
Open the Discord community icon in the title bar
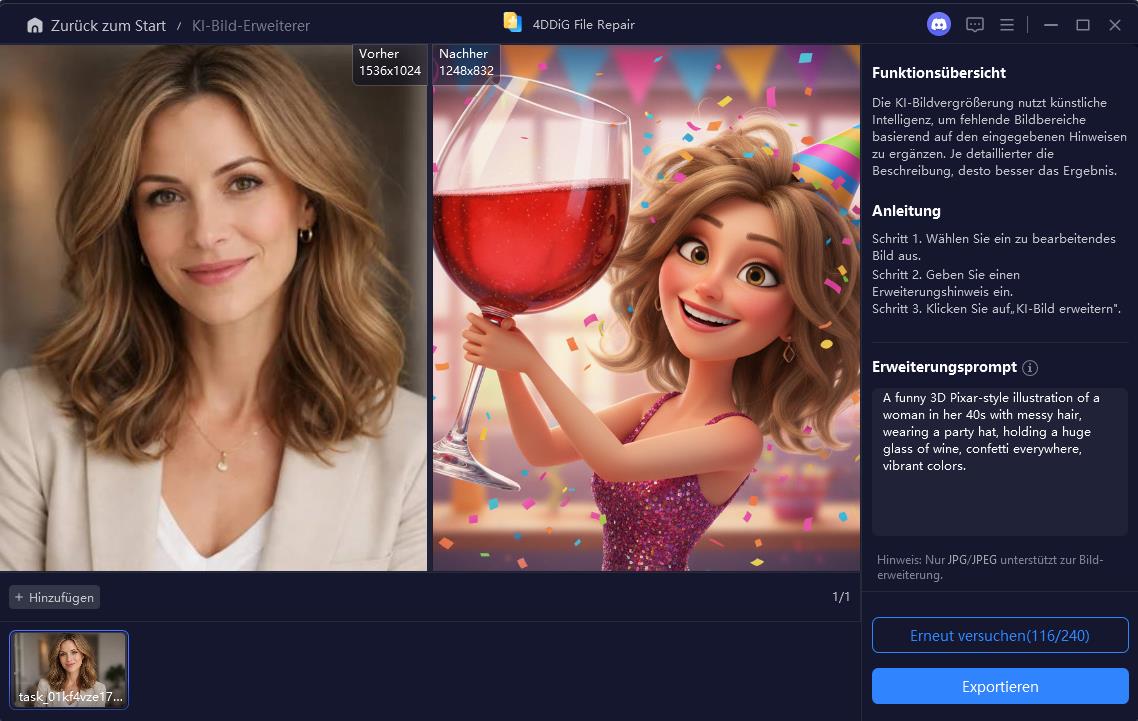coord(939,24)
